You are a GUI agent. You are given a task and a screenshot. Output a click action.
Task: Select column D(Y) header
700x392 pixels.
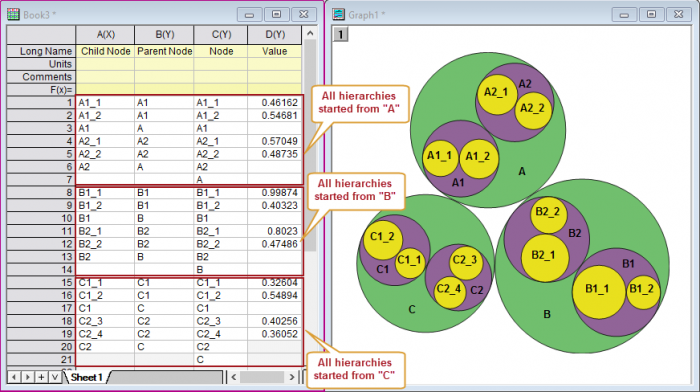pos(275,35)
